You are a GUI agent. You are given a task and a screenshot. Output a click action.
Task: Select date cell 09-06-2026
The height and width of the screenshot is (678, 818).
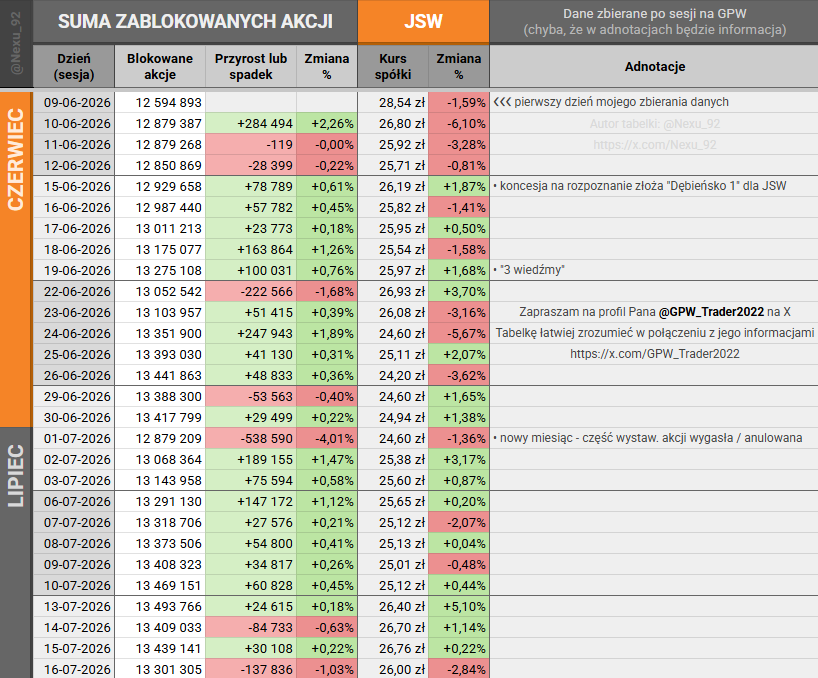tap(74, 103)
